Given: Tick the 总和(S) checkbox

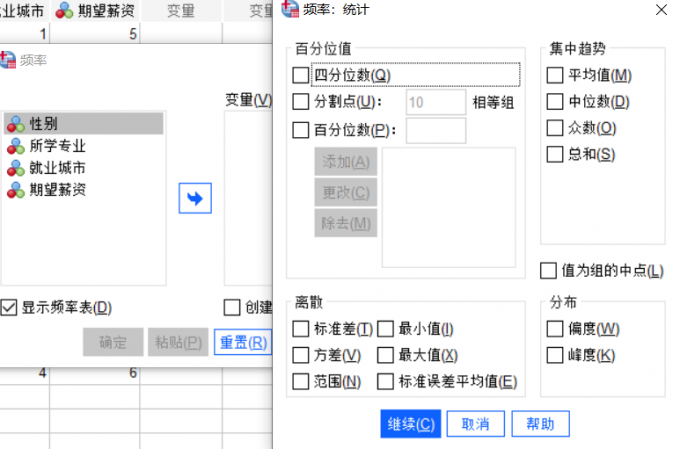Looking at the screenshot, I should coord(555,154).
